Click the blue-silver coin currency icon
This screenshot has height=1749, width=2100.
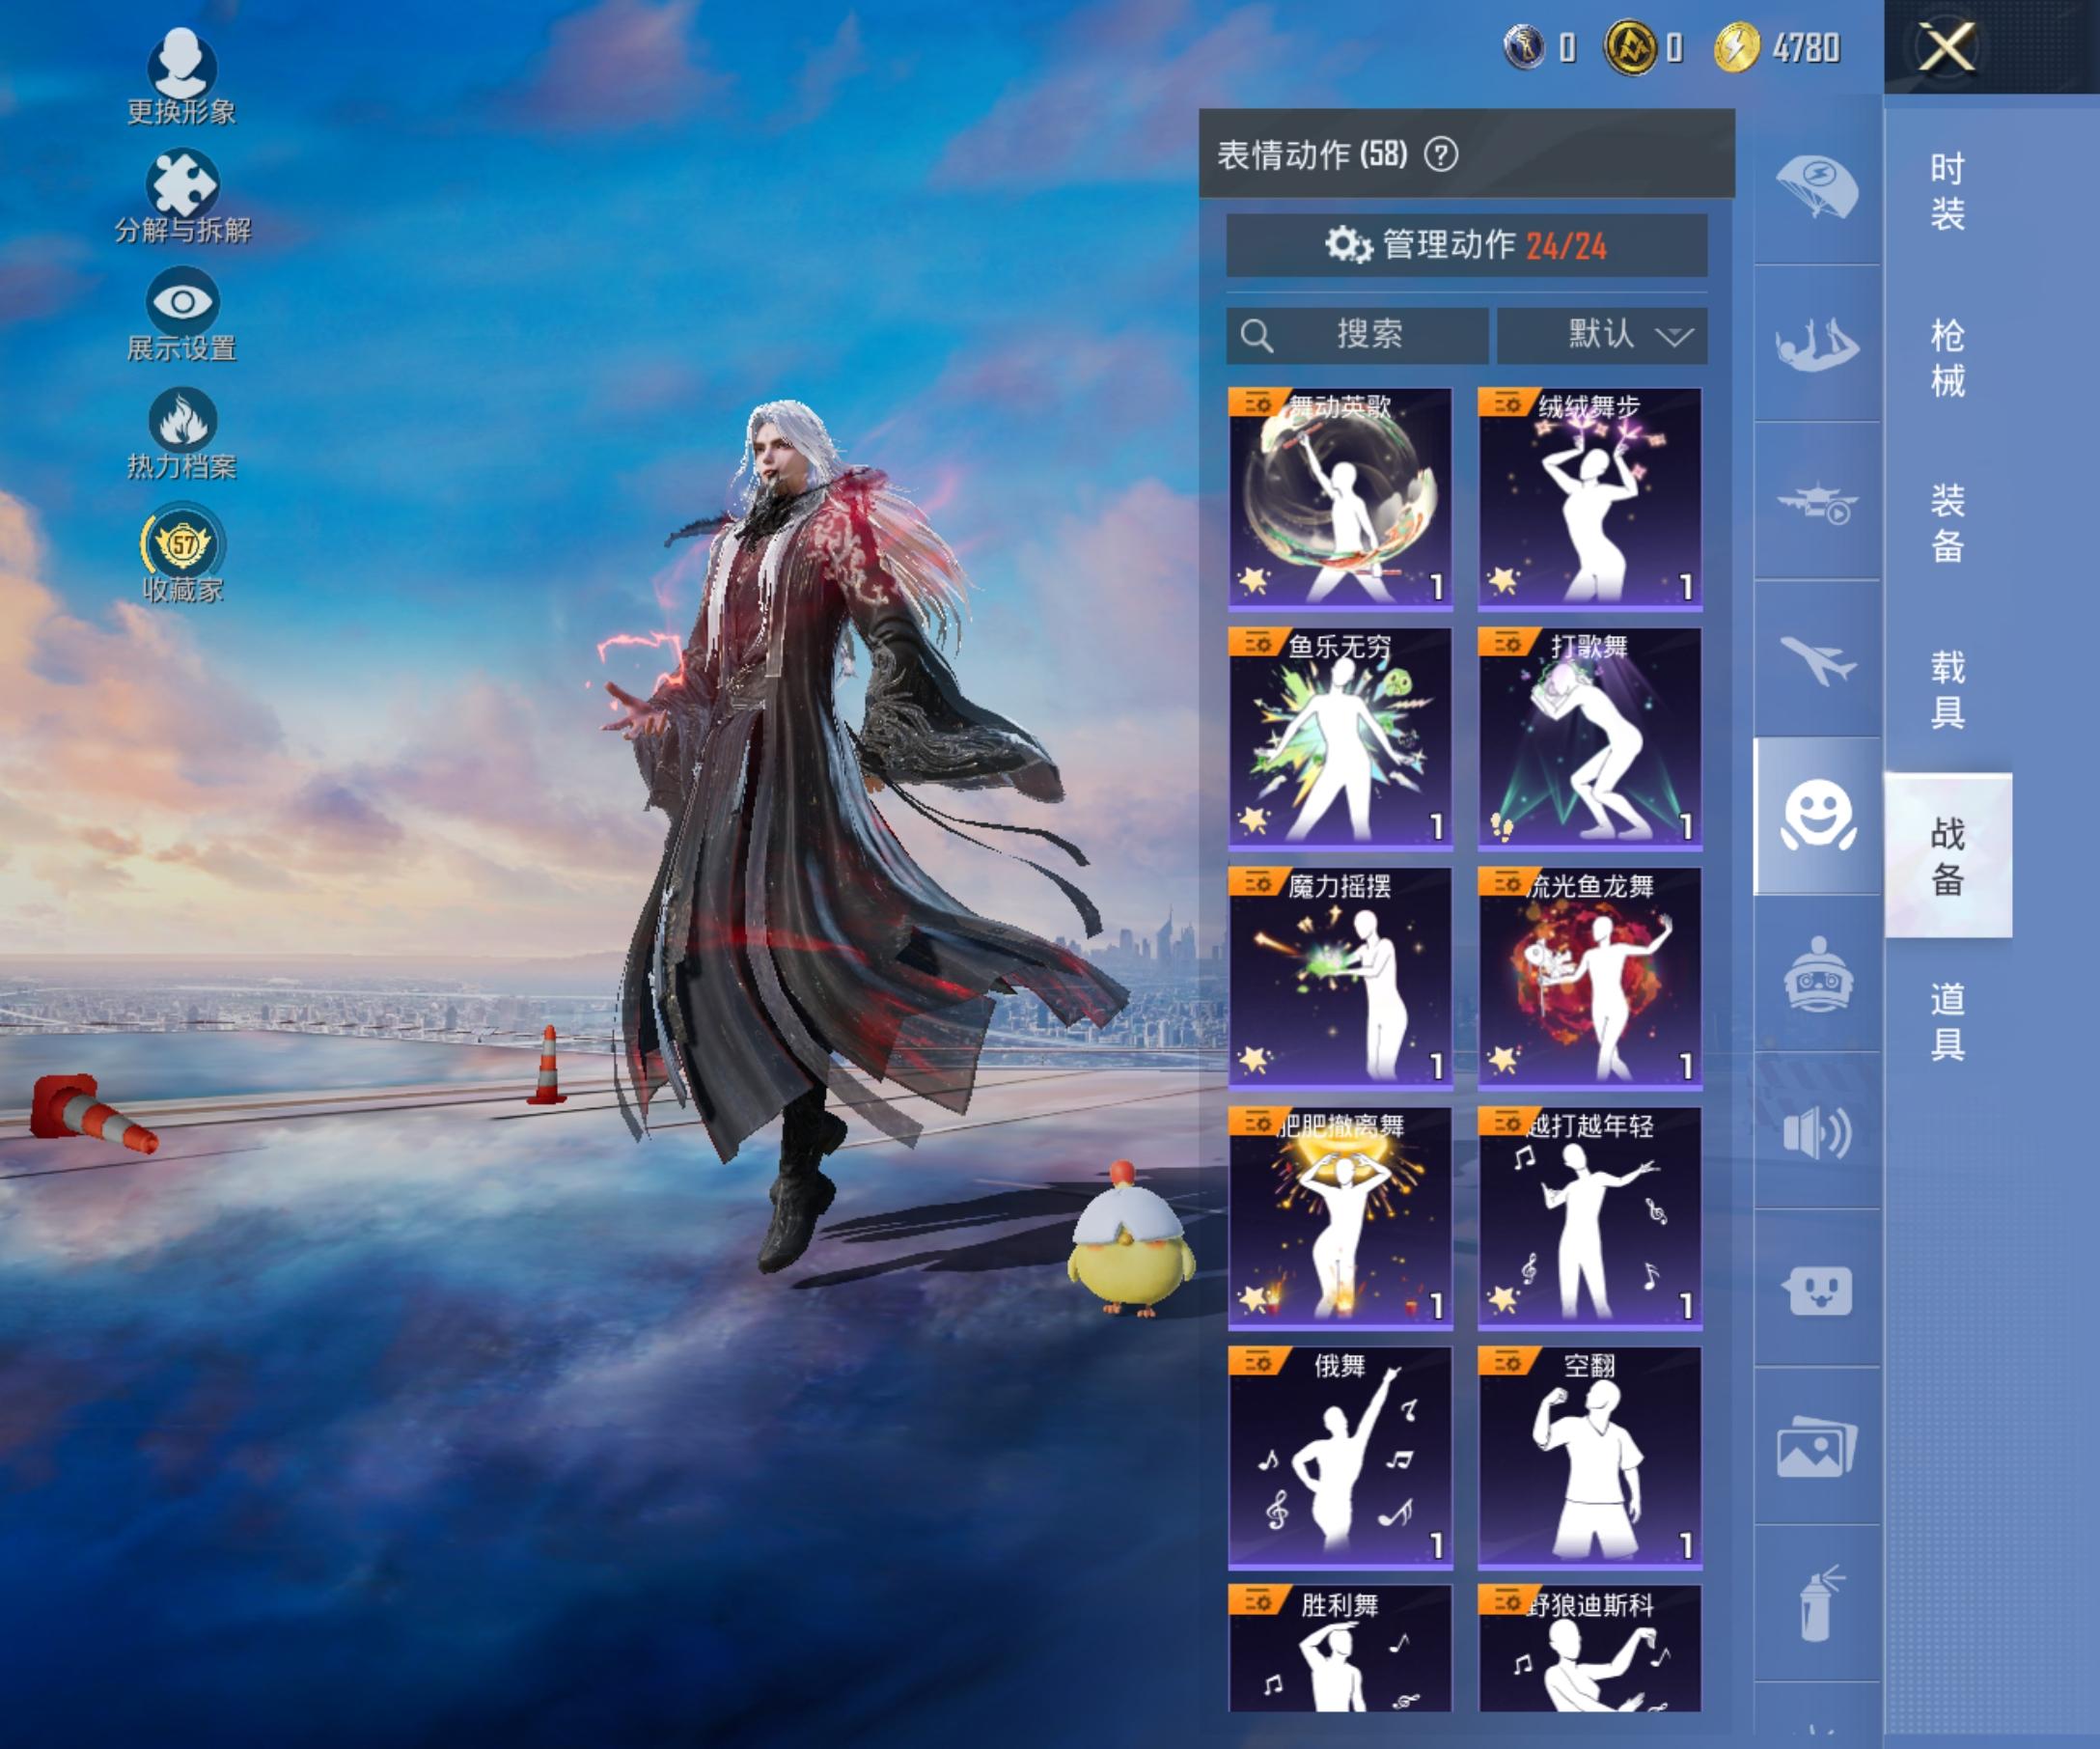(1524, 47)
